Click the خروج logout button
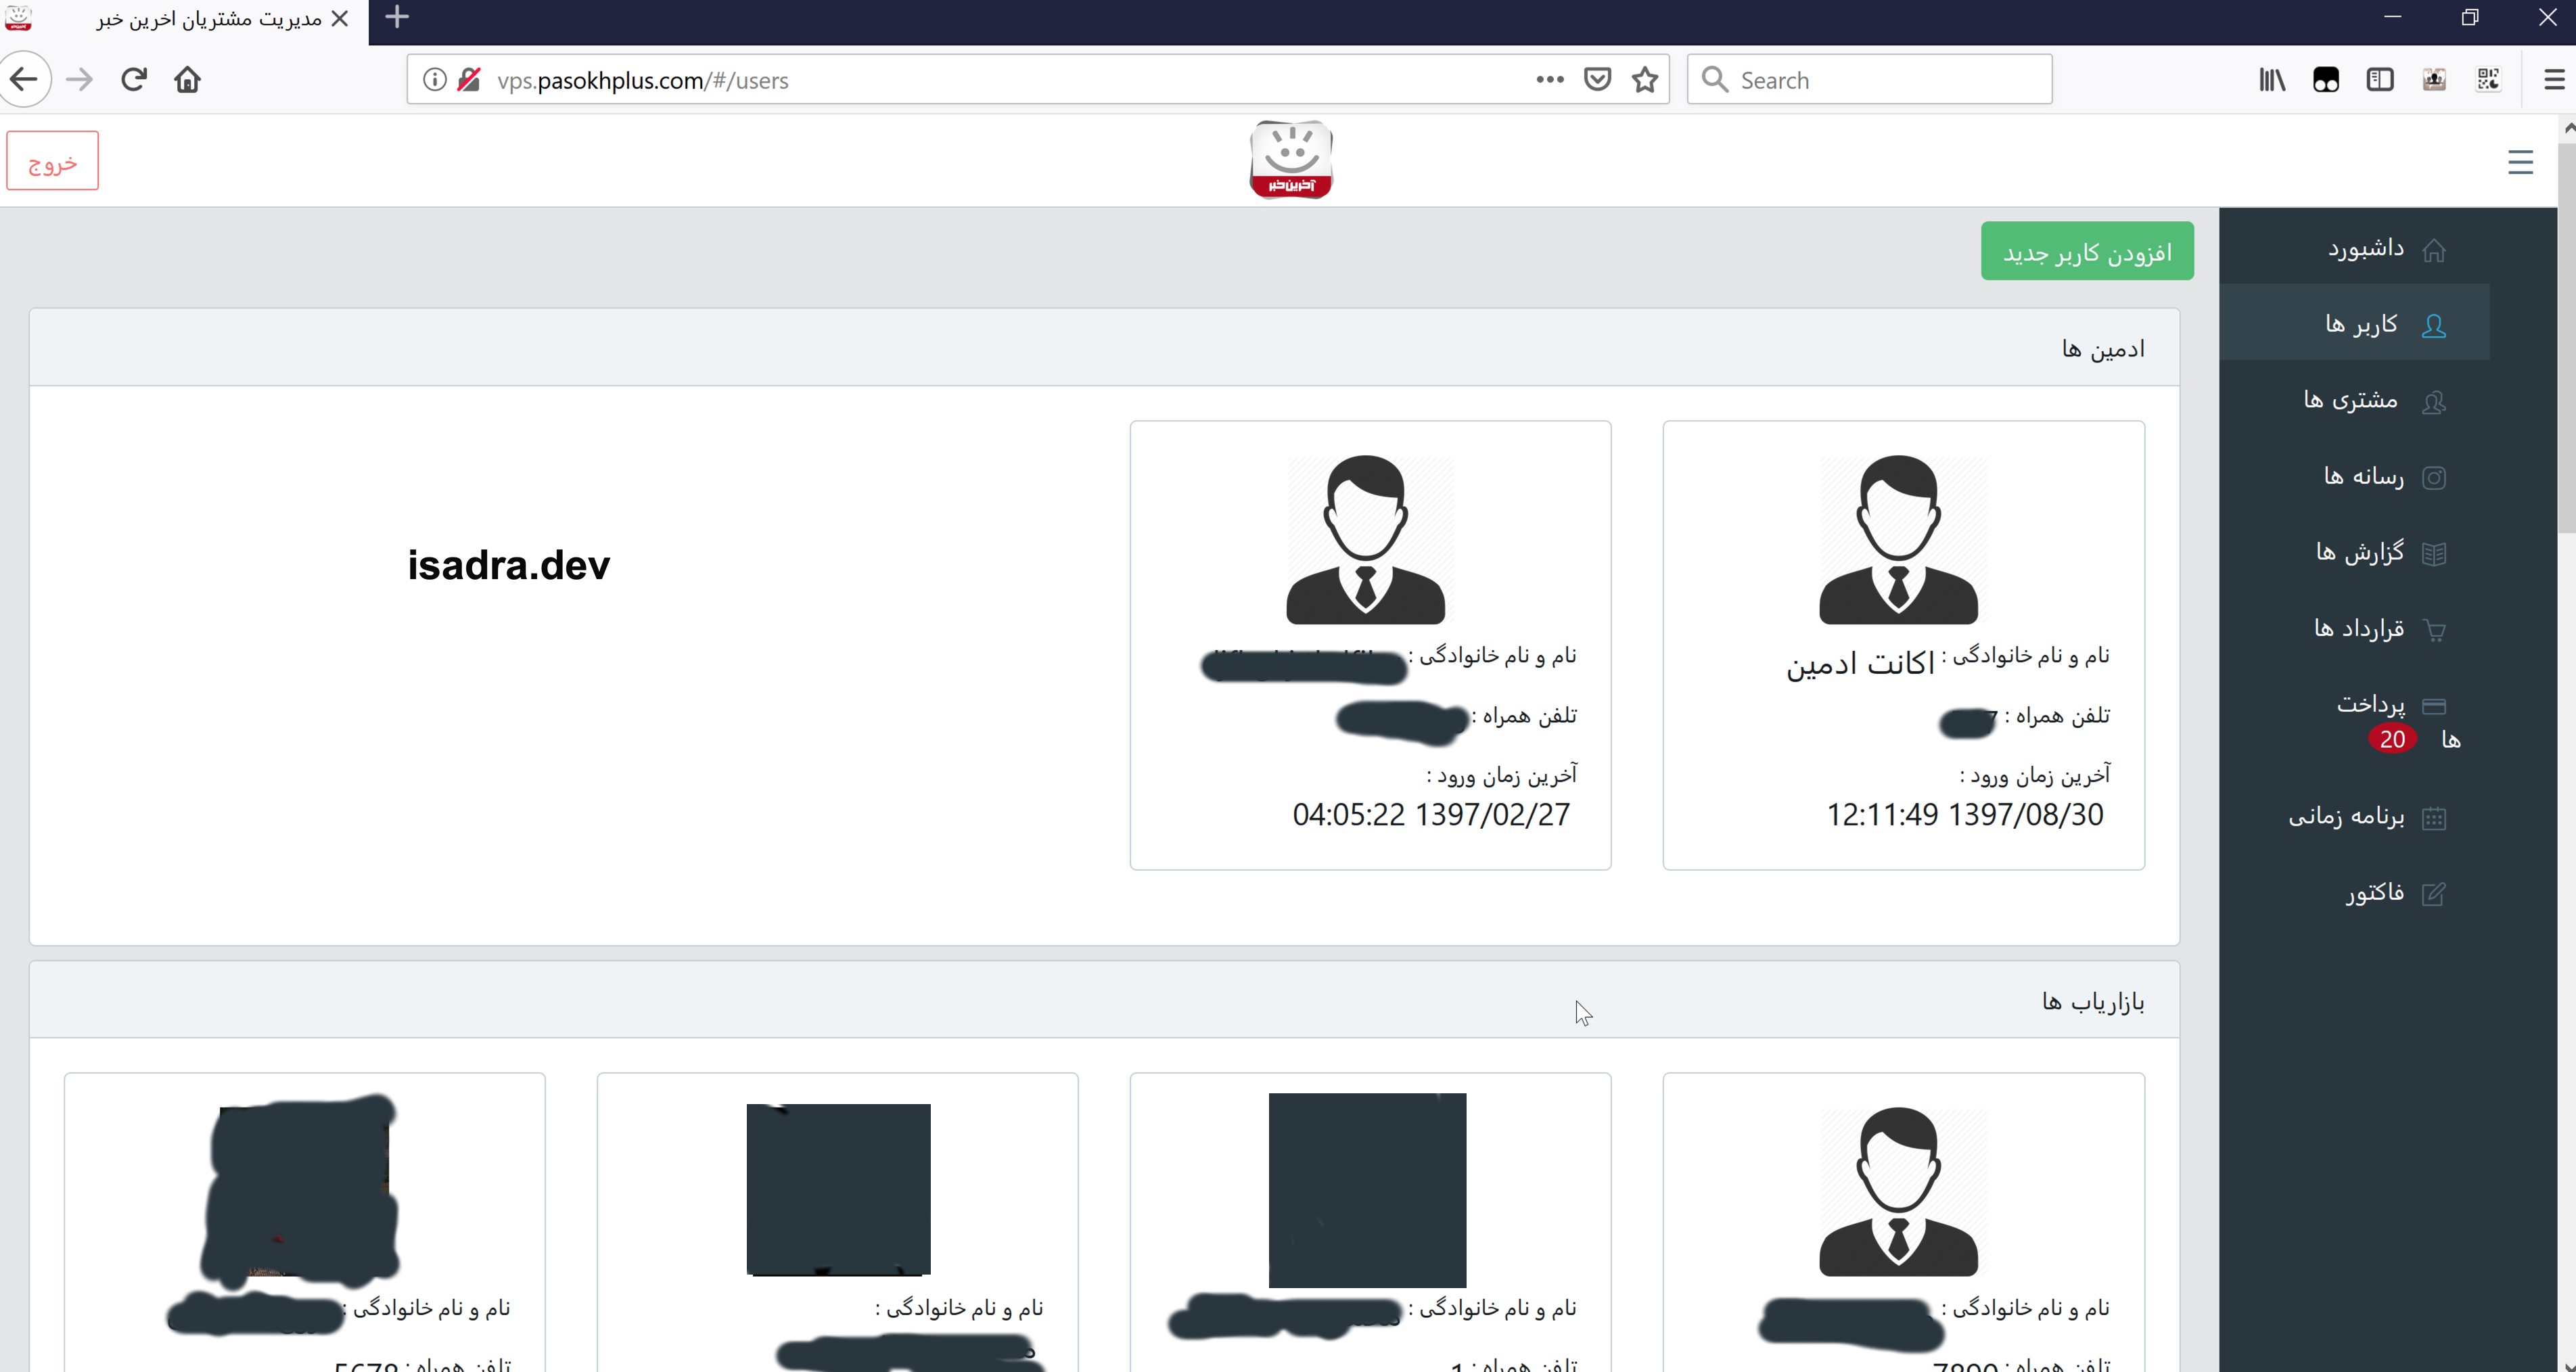2576x1372 pixels. (x=52, y=161)
